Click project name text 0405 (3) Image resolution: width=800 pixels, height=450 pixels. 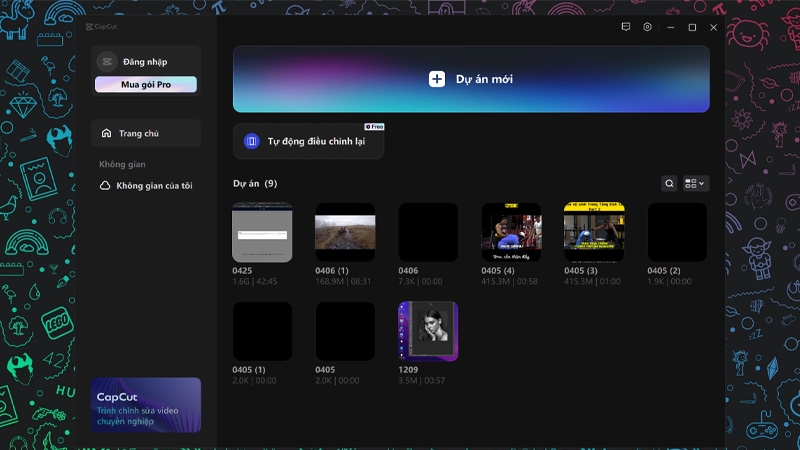tap(581, 270)
